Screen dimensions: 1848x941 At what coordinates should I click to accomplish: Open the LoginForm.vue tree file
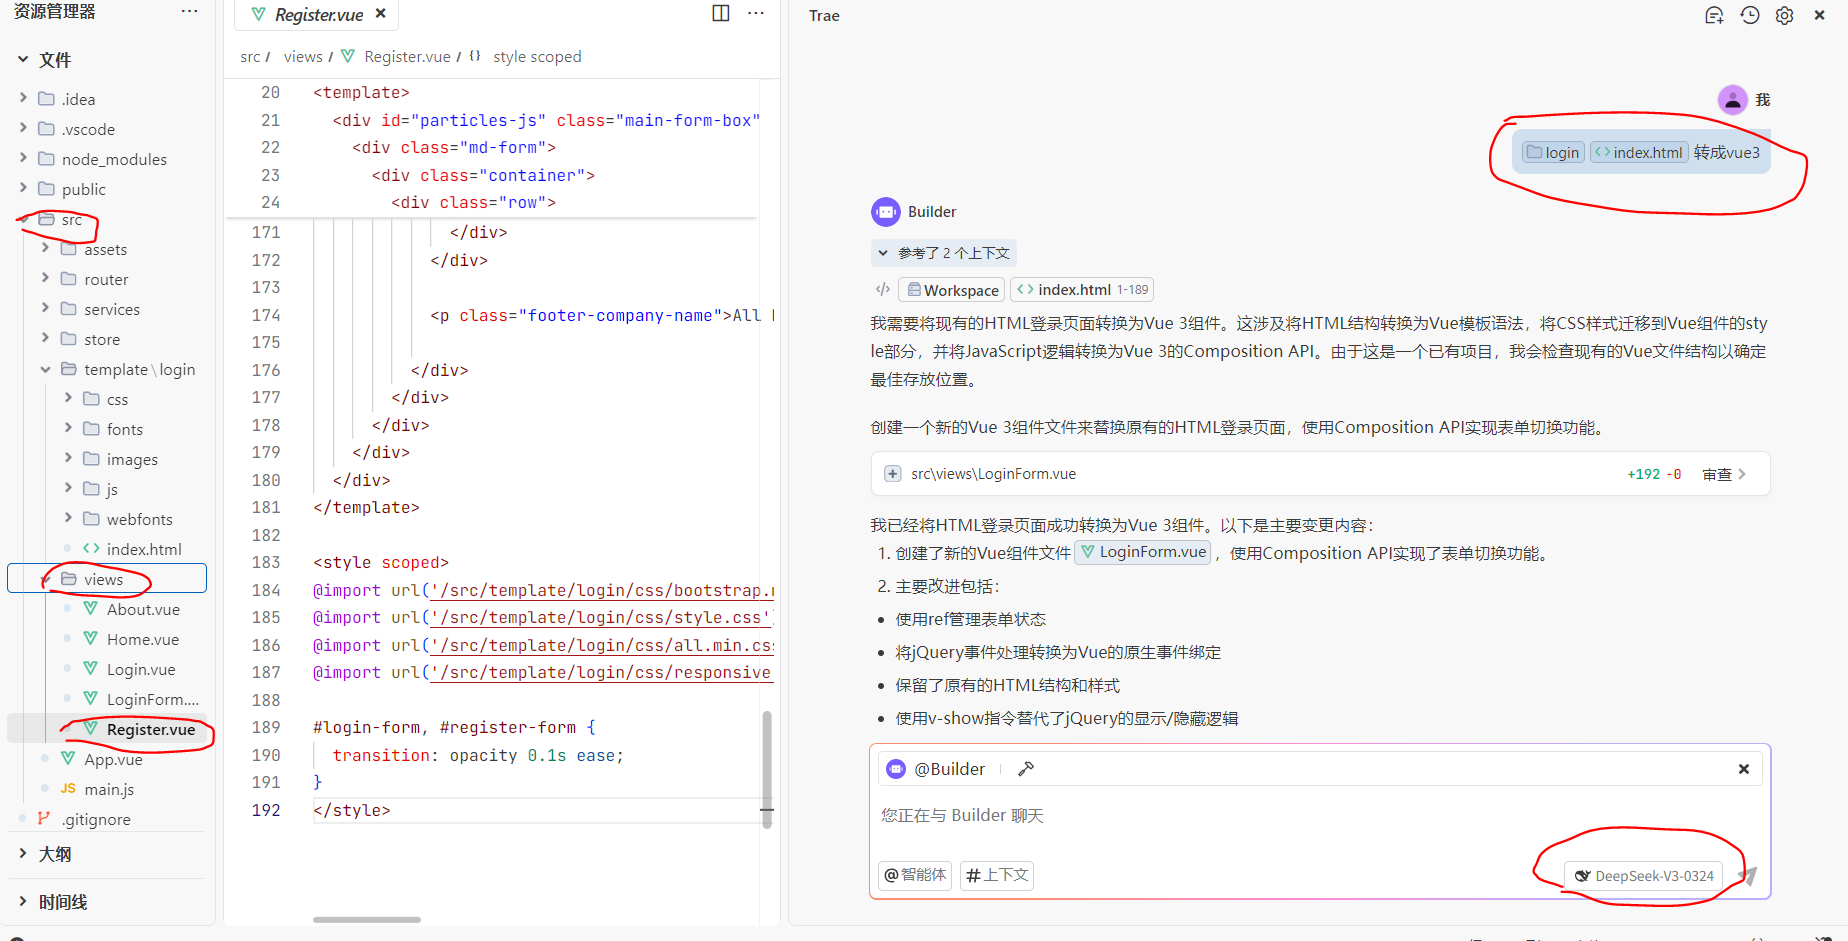152,699
